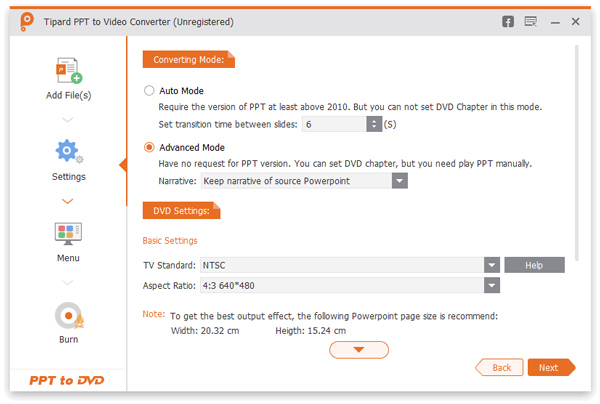600x404 pixels.
Task: Click the Converting Mode header label
Action: click(189, 59)
